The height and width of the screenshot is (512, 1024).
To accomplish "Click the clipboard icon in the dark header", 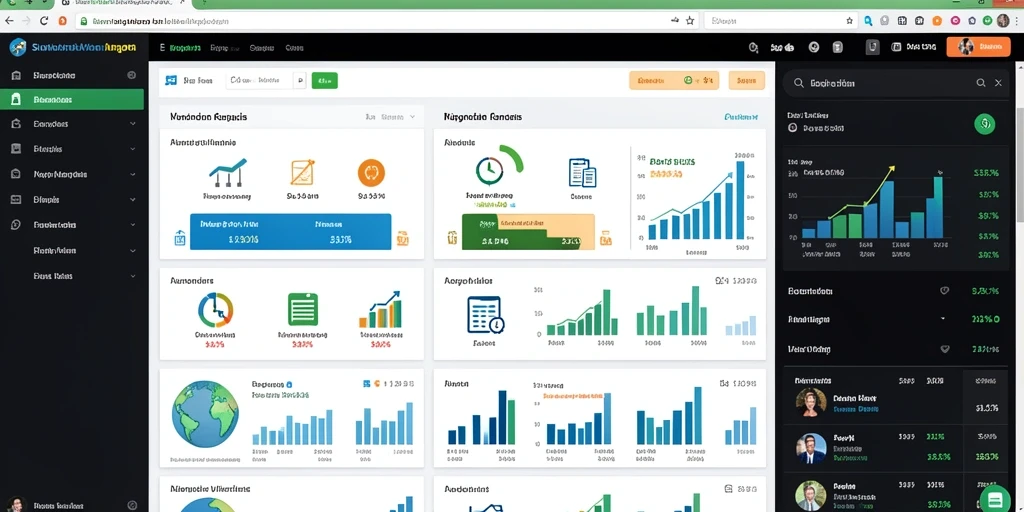I will 837,47.
